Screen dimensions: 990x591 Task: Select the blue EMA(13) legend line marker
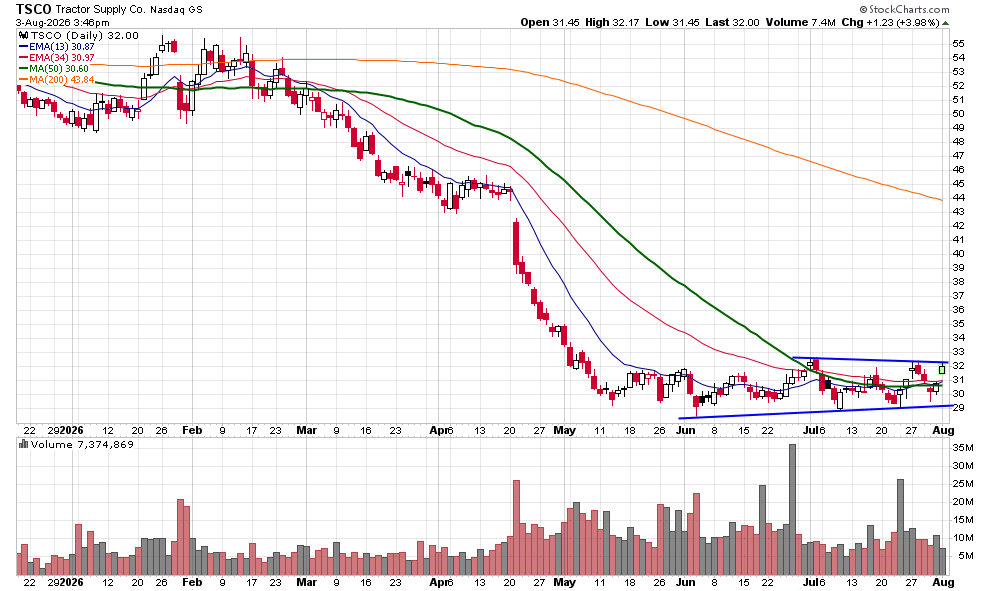pyautogui.click(x=24, y=47)
